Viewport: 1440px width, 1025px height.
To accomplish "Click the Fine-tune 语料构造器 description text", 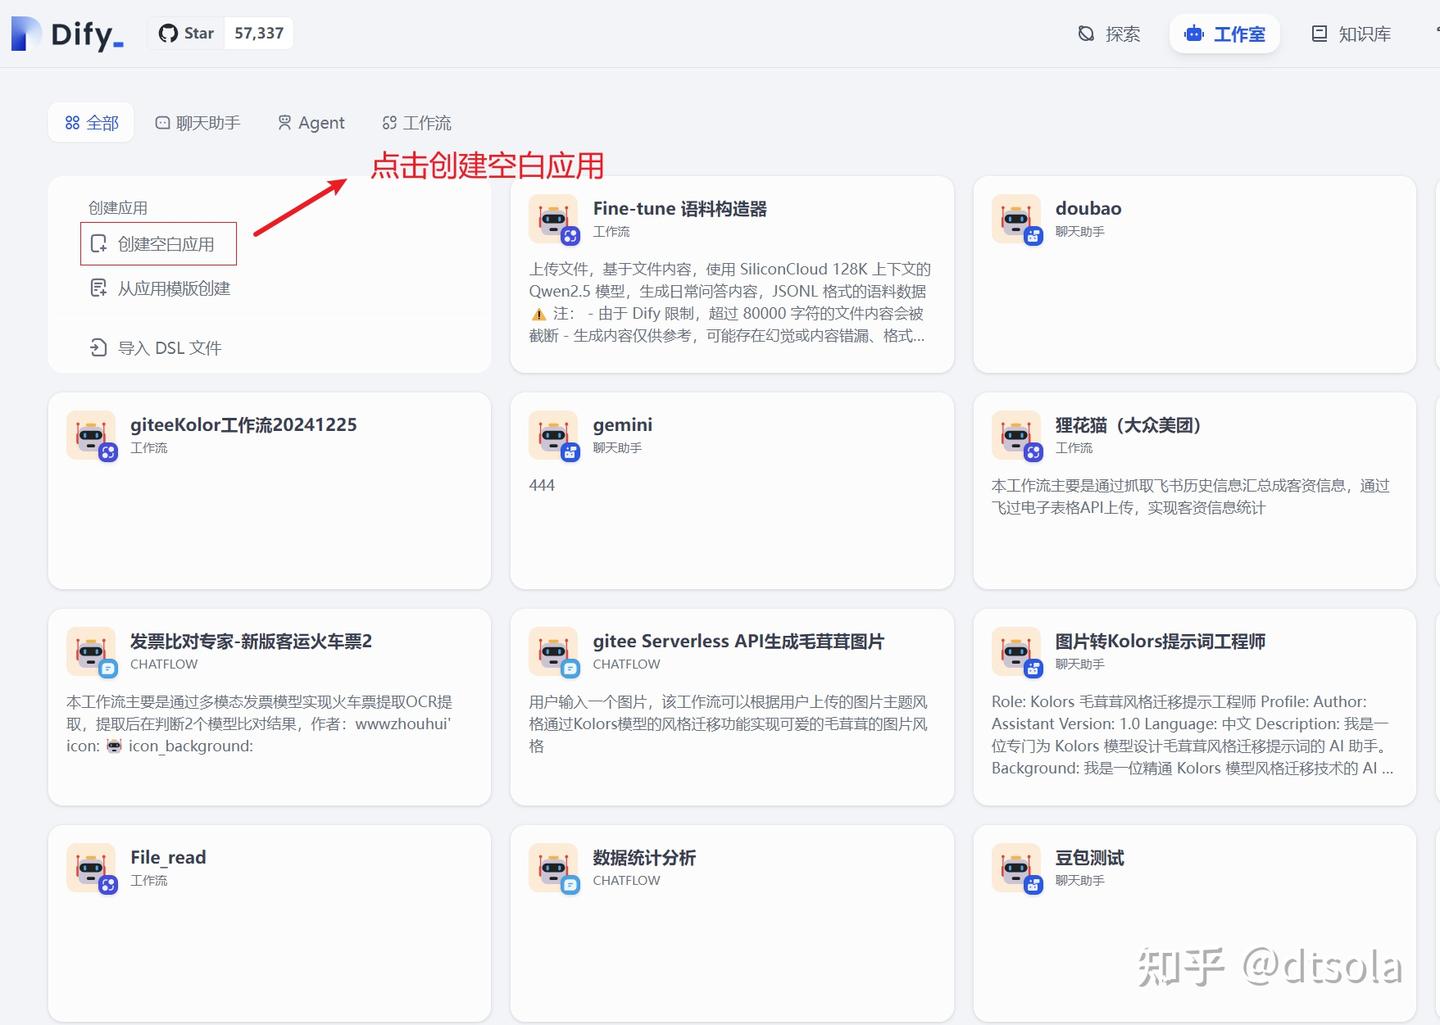I will [x=730, y=302].
